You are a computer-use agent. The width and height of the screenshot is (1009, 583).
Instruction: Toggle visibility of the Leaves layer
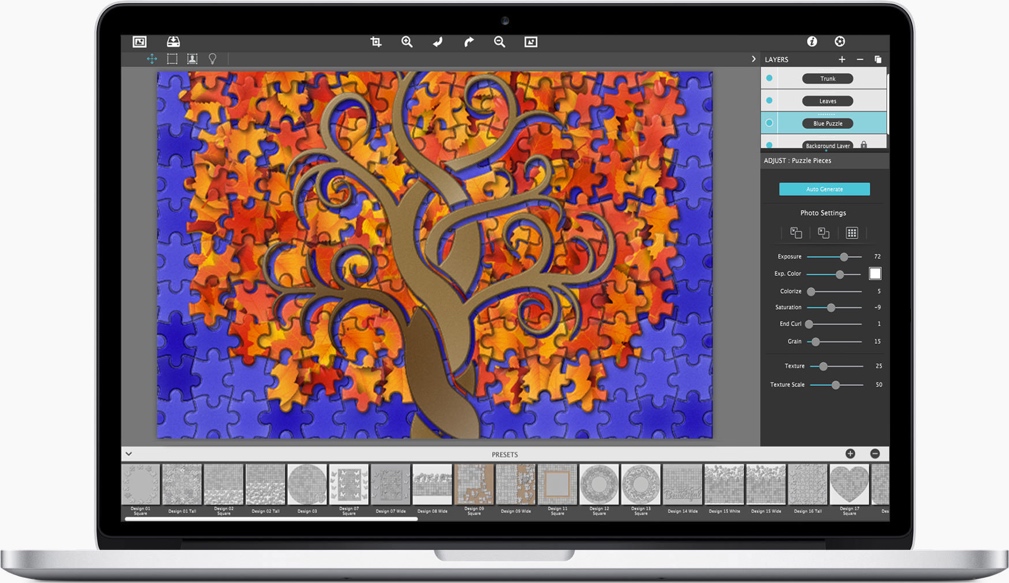coord(770,100)
